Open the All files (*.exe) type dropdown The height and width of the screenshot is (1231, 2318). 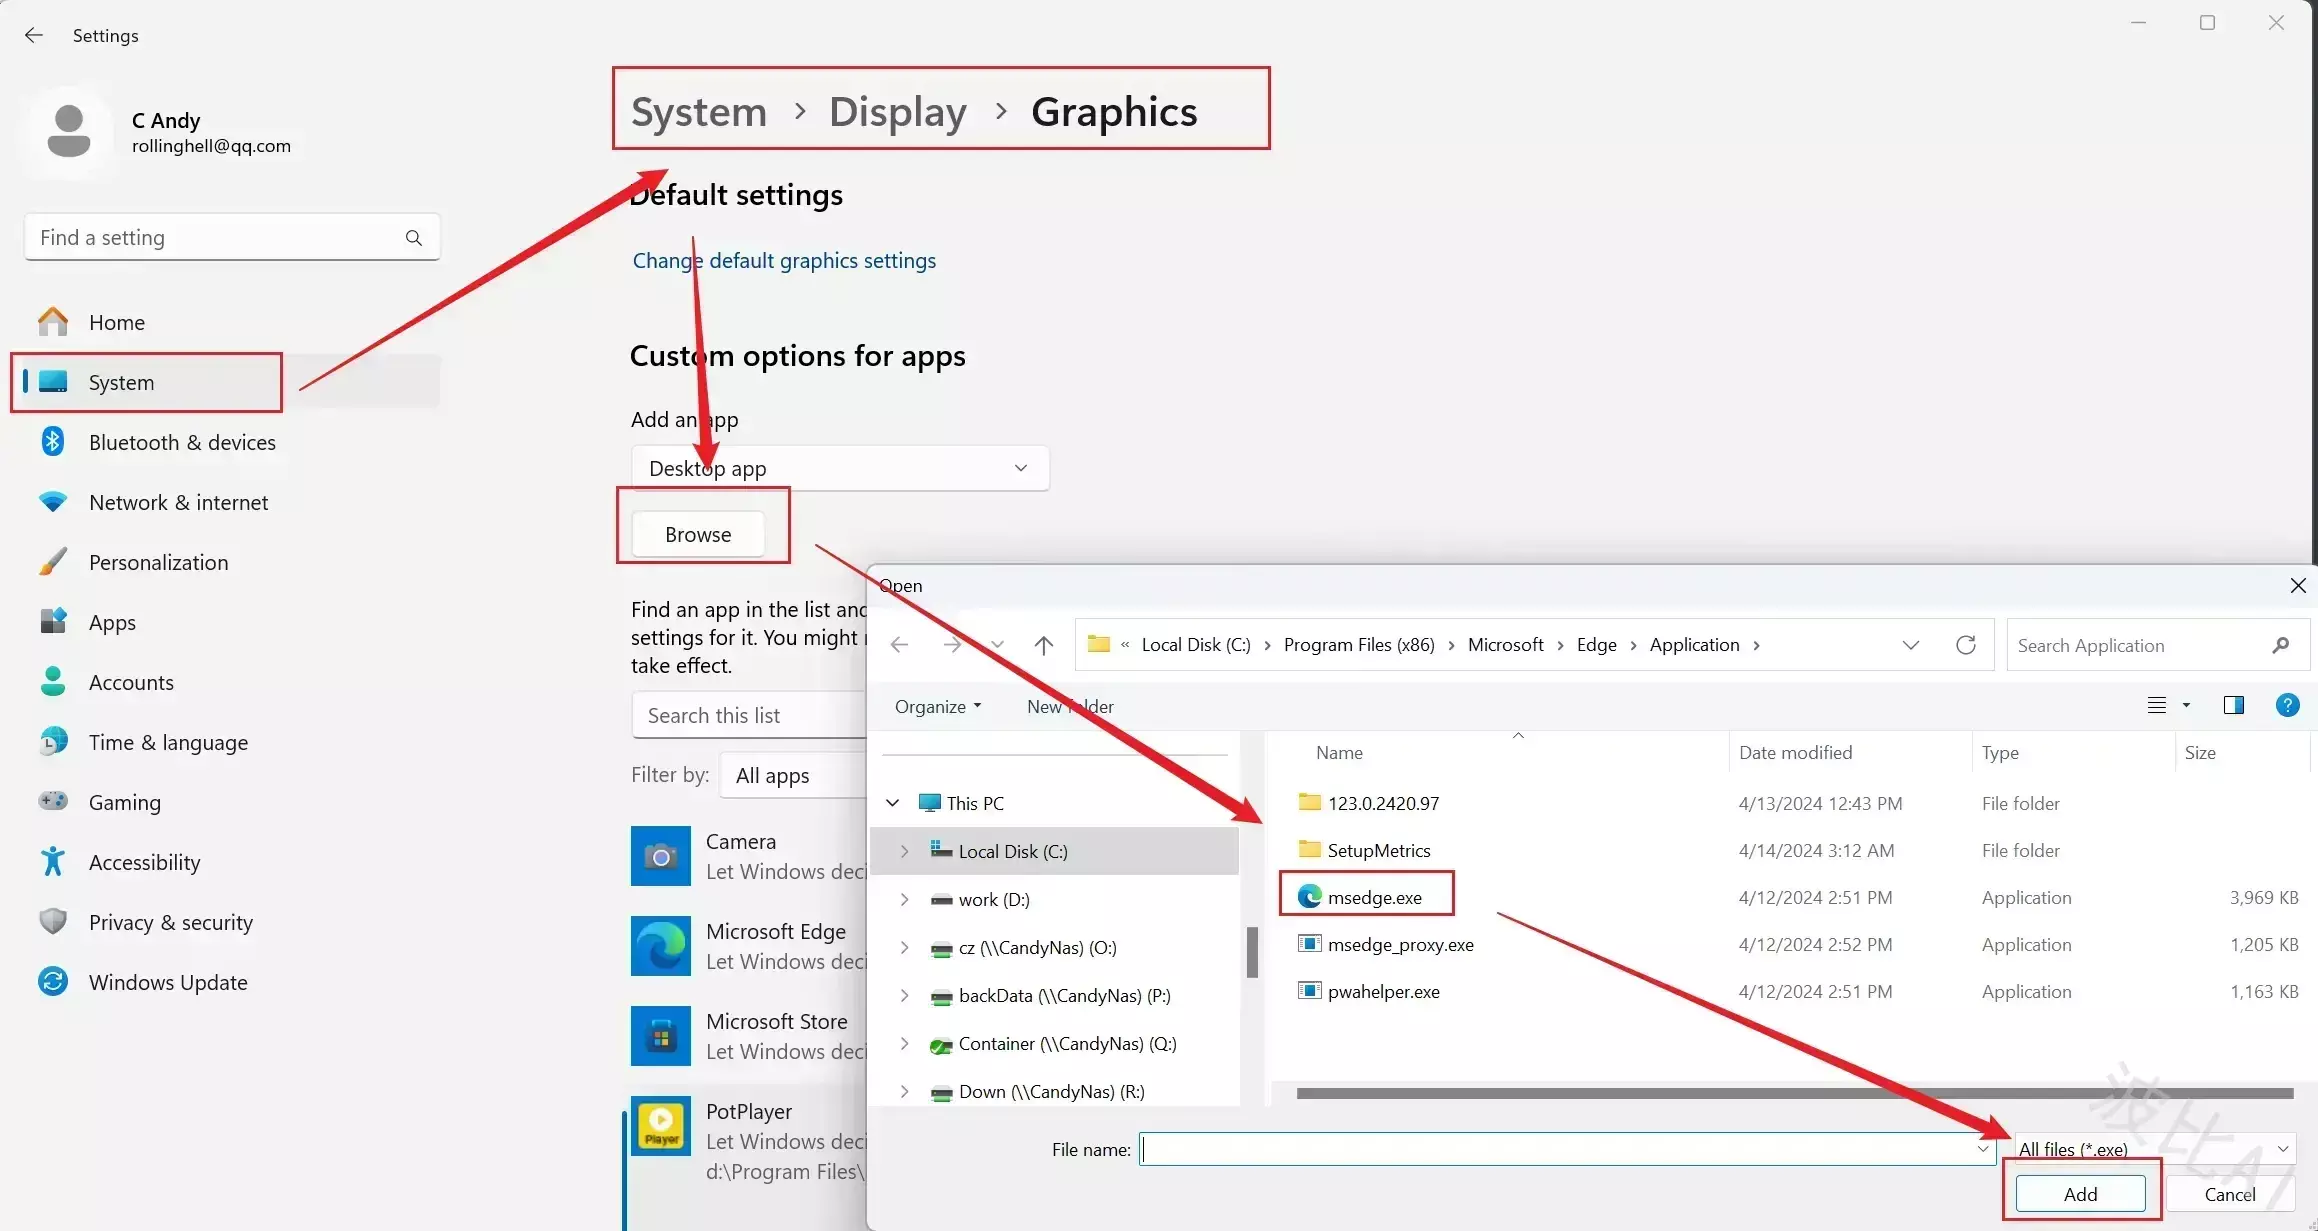pyautogui.click(x=2153, y=1149)
